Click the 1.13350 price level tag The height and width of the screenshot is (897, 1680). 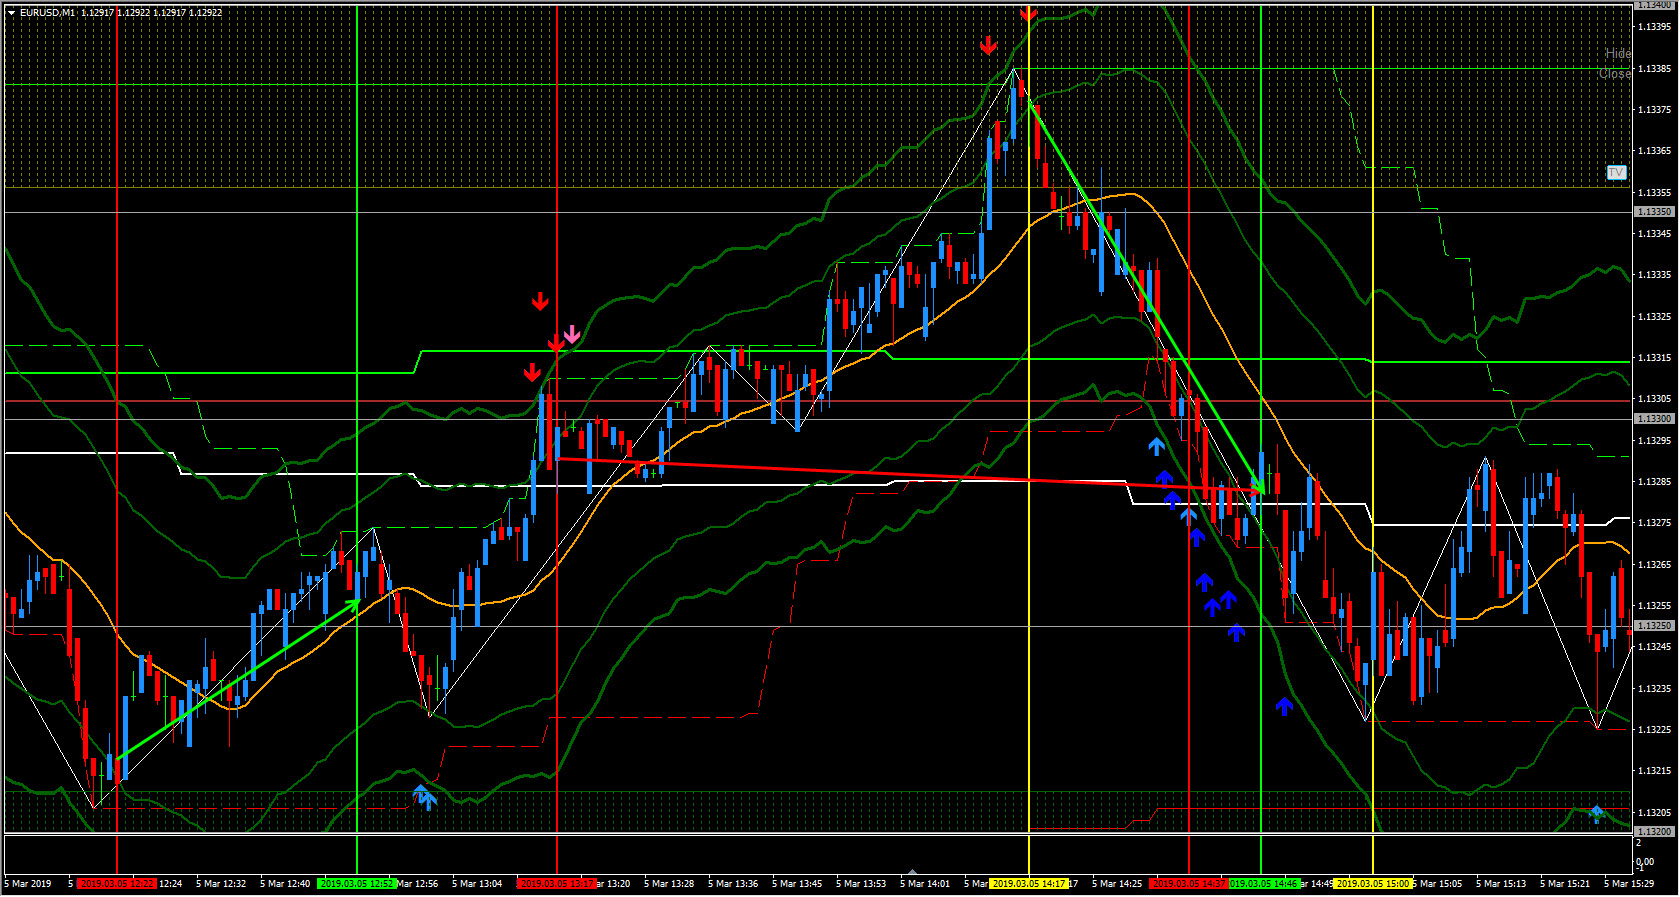pos(1654,212)
